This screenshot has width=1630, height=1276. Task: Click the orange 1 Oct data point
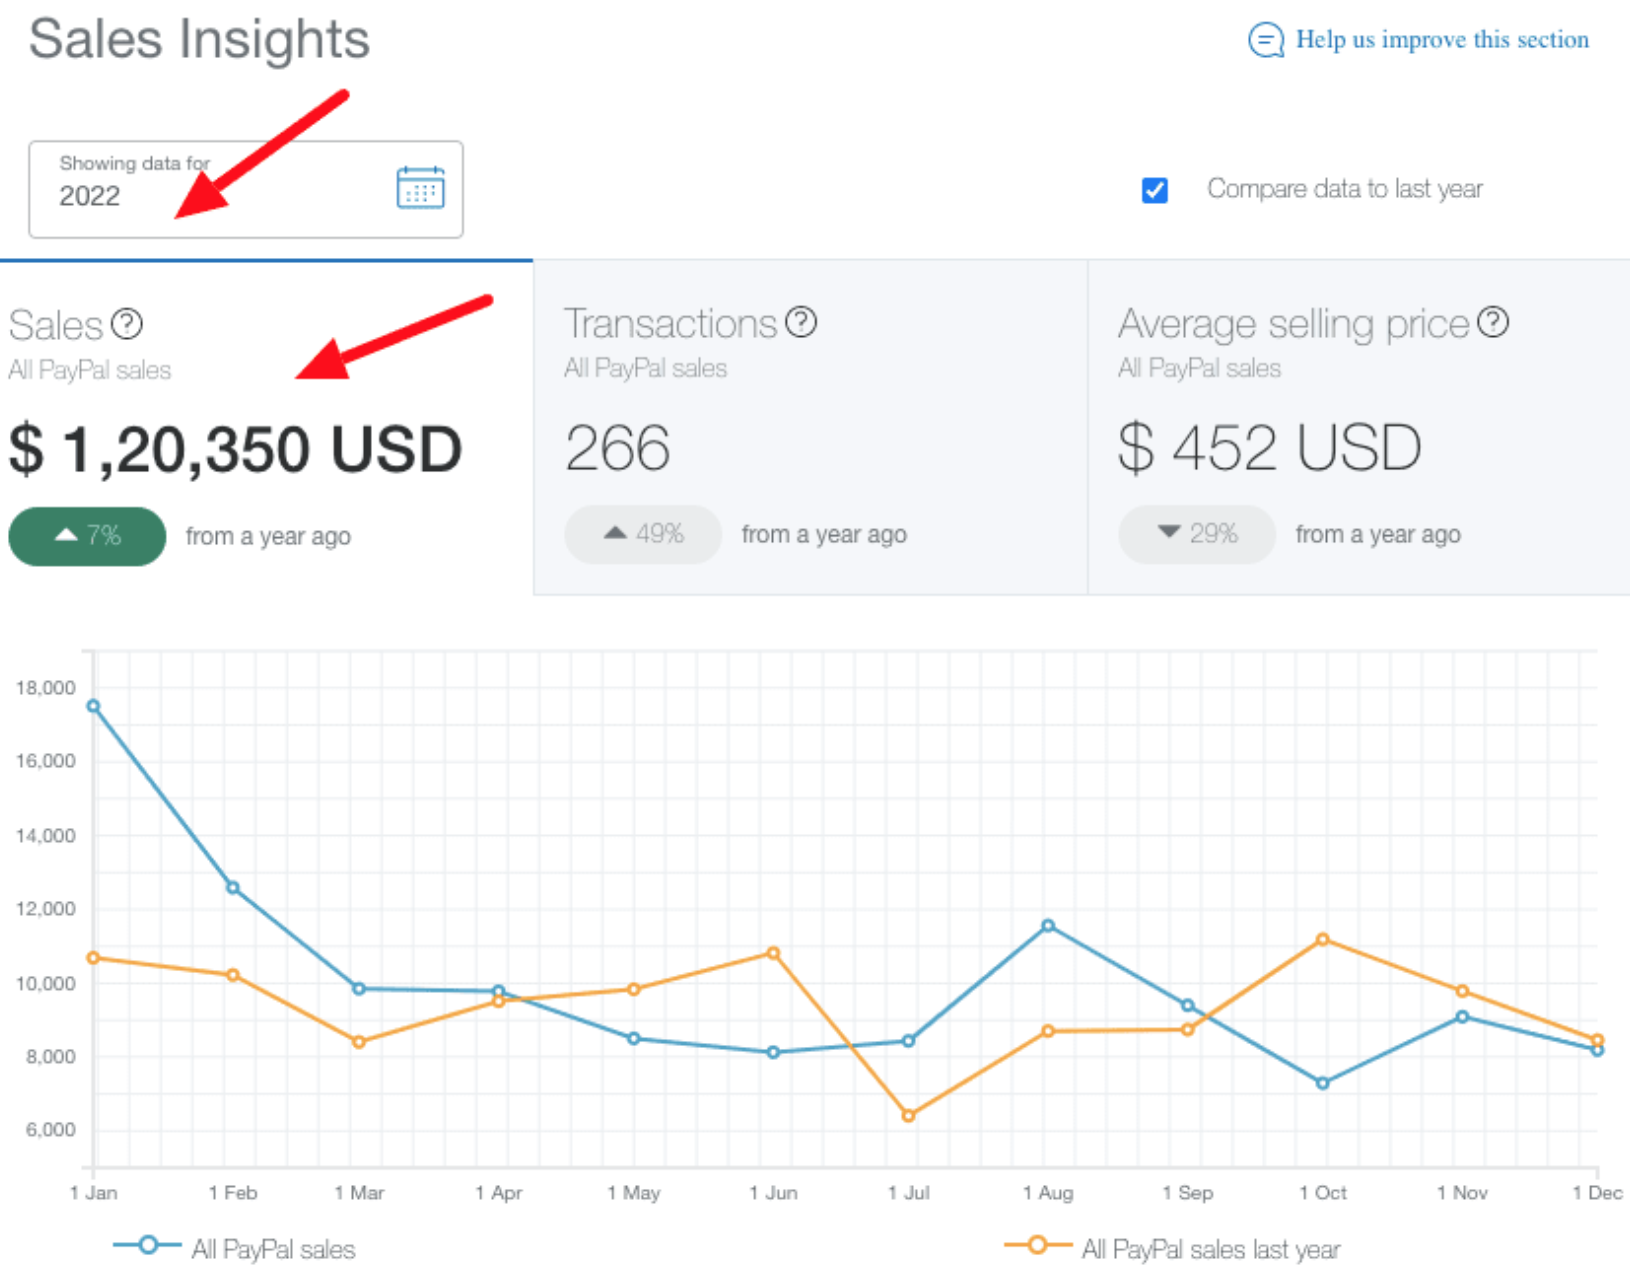[1323, 939]
